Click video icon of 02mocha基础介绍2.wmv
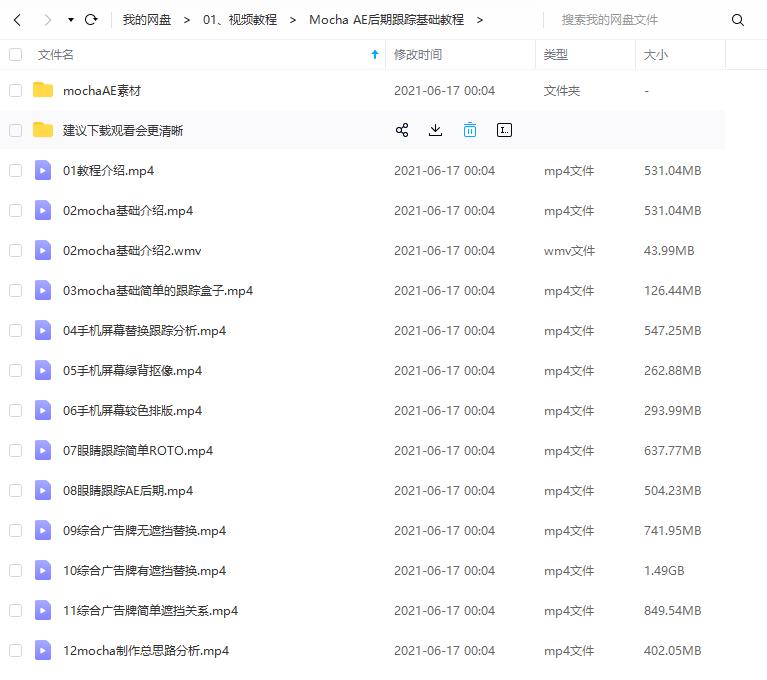The image size is (767, 680). [43, 250]
